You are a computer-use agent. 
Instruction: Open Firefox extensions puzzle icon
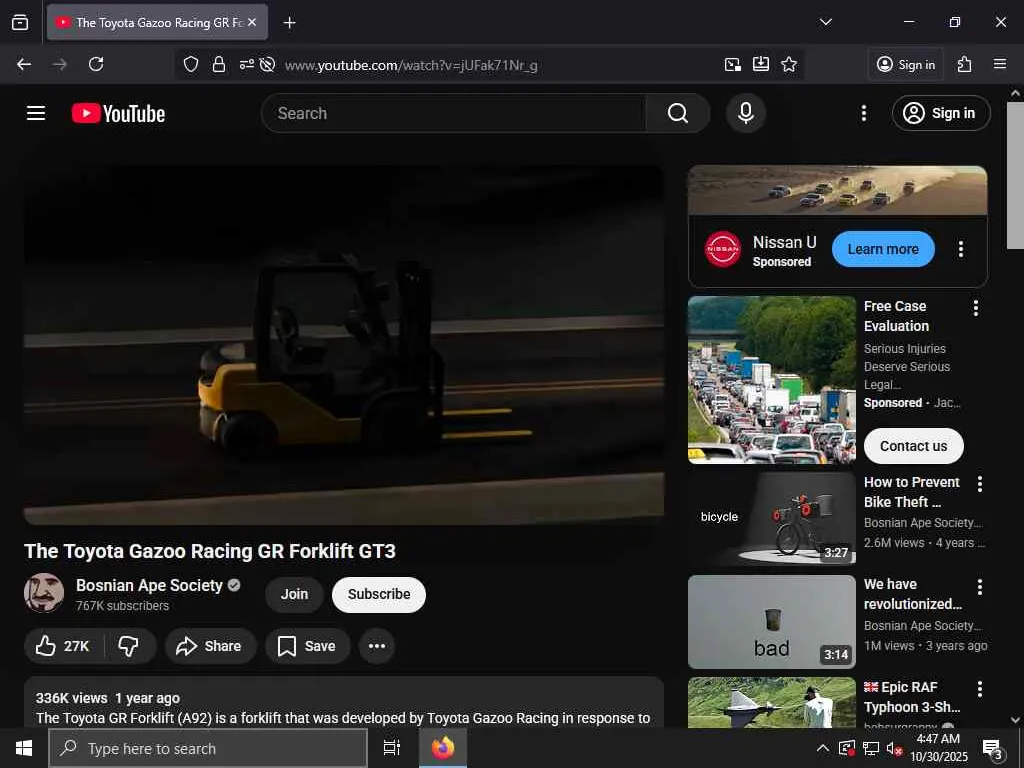point(965,64)
